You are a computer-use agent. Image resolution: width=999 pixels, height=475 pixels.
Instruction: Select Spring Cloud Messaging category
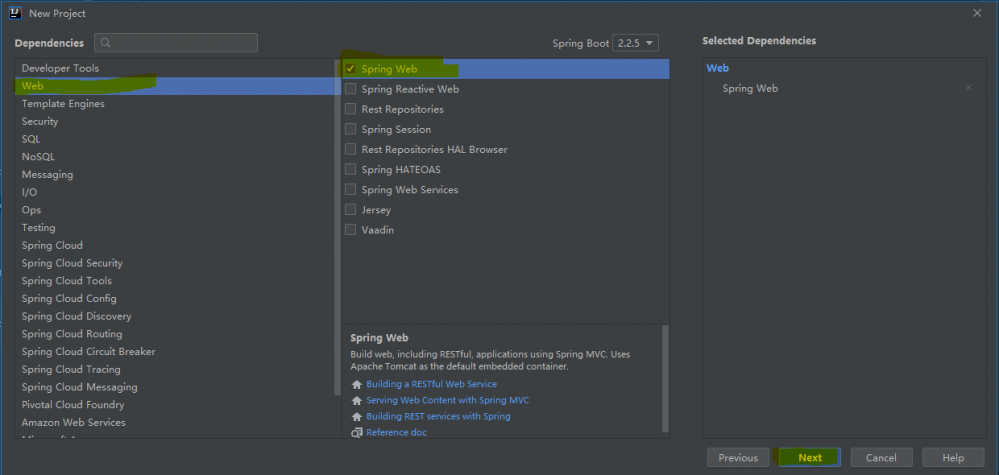click(x=177, y=387)
